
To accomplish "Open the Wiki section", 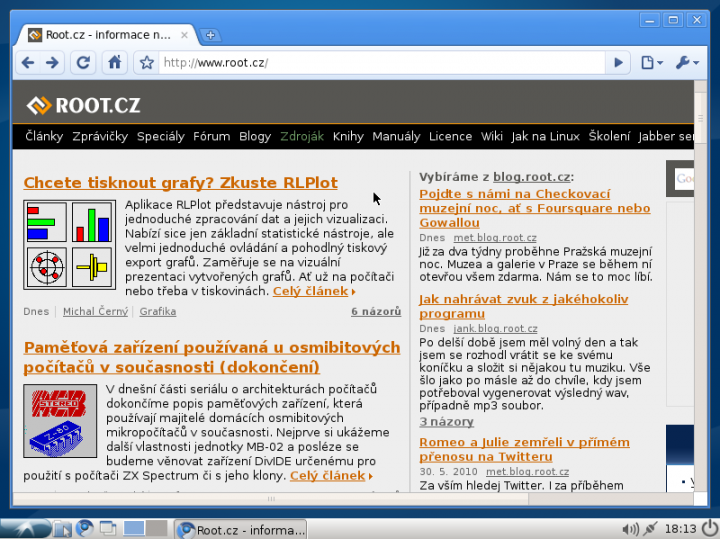I will (x=492, y=136).
